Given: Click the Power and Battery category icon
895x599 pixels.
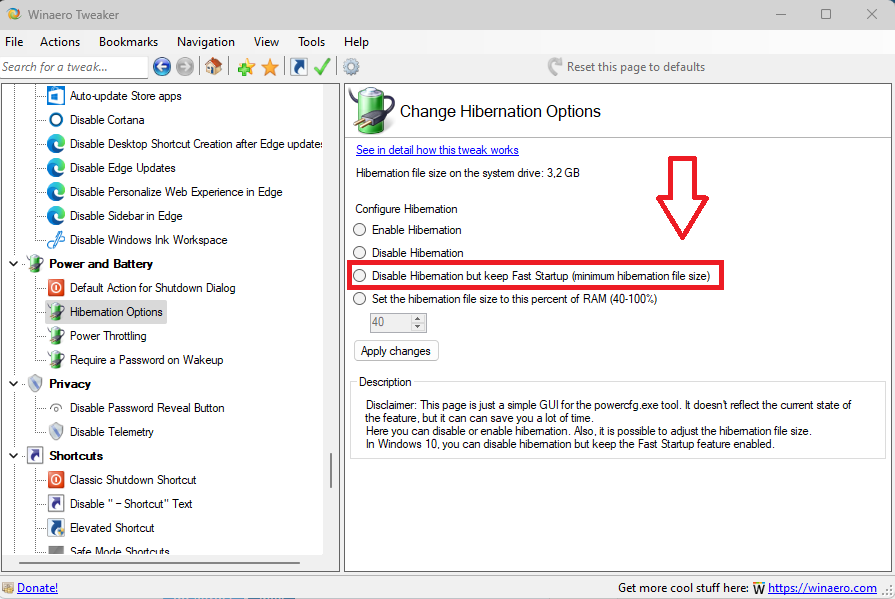Looking at the screenshot, I should (x=35, y=264).
